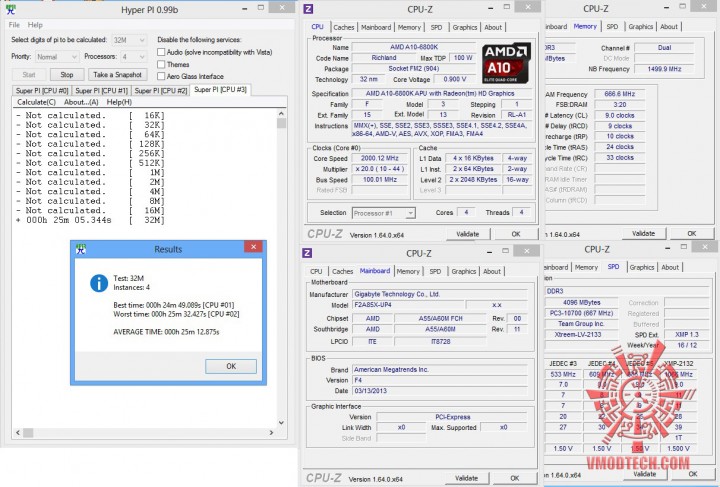Viewport: 720px width, 487px height.
Task: Click the Socket FM2 (904) package field
Action: pos(414,69)
